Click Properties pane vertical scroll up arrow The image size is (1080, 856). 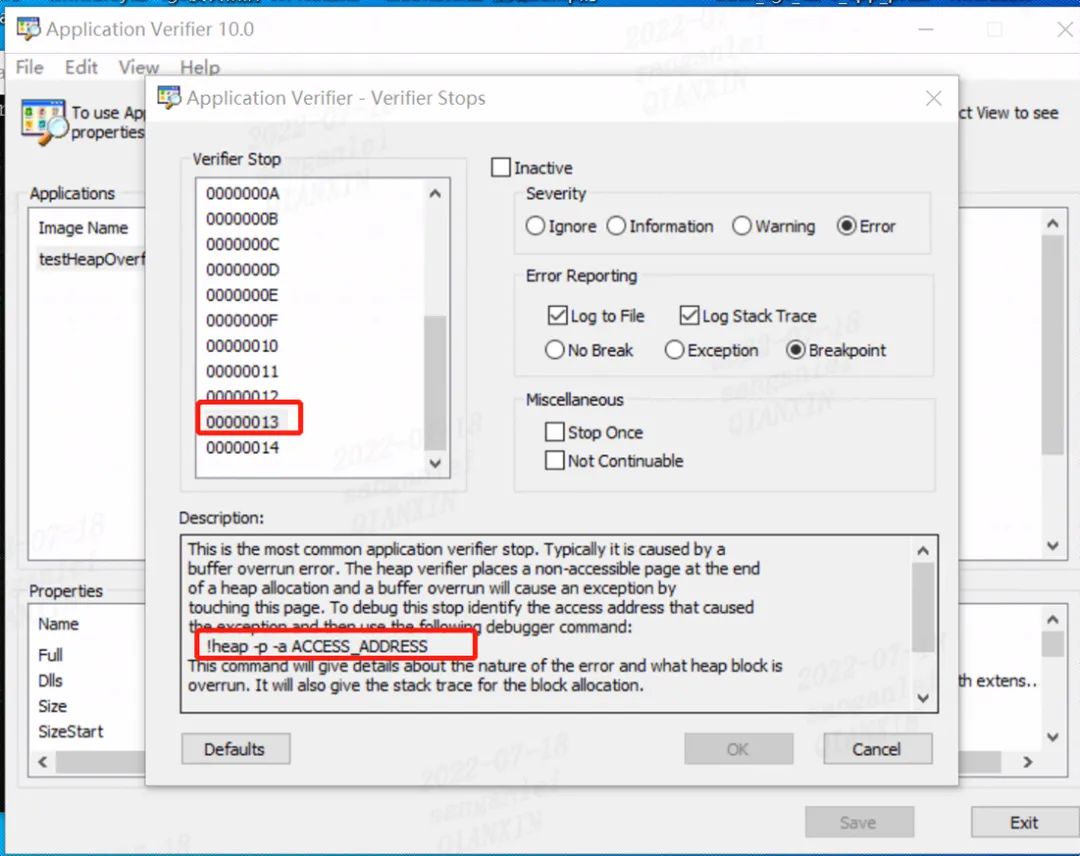[1052, 619]
